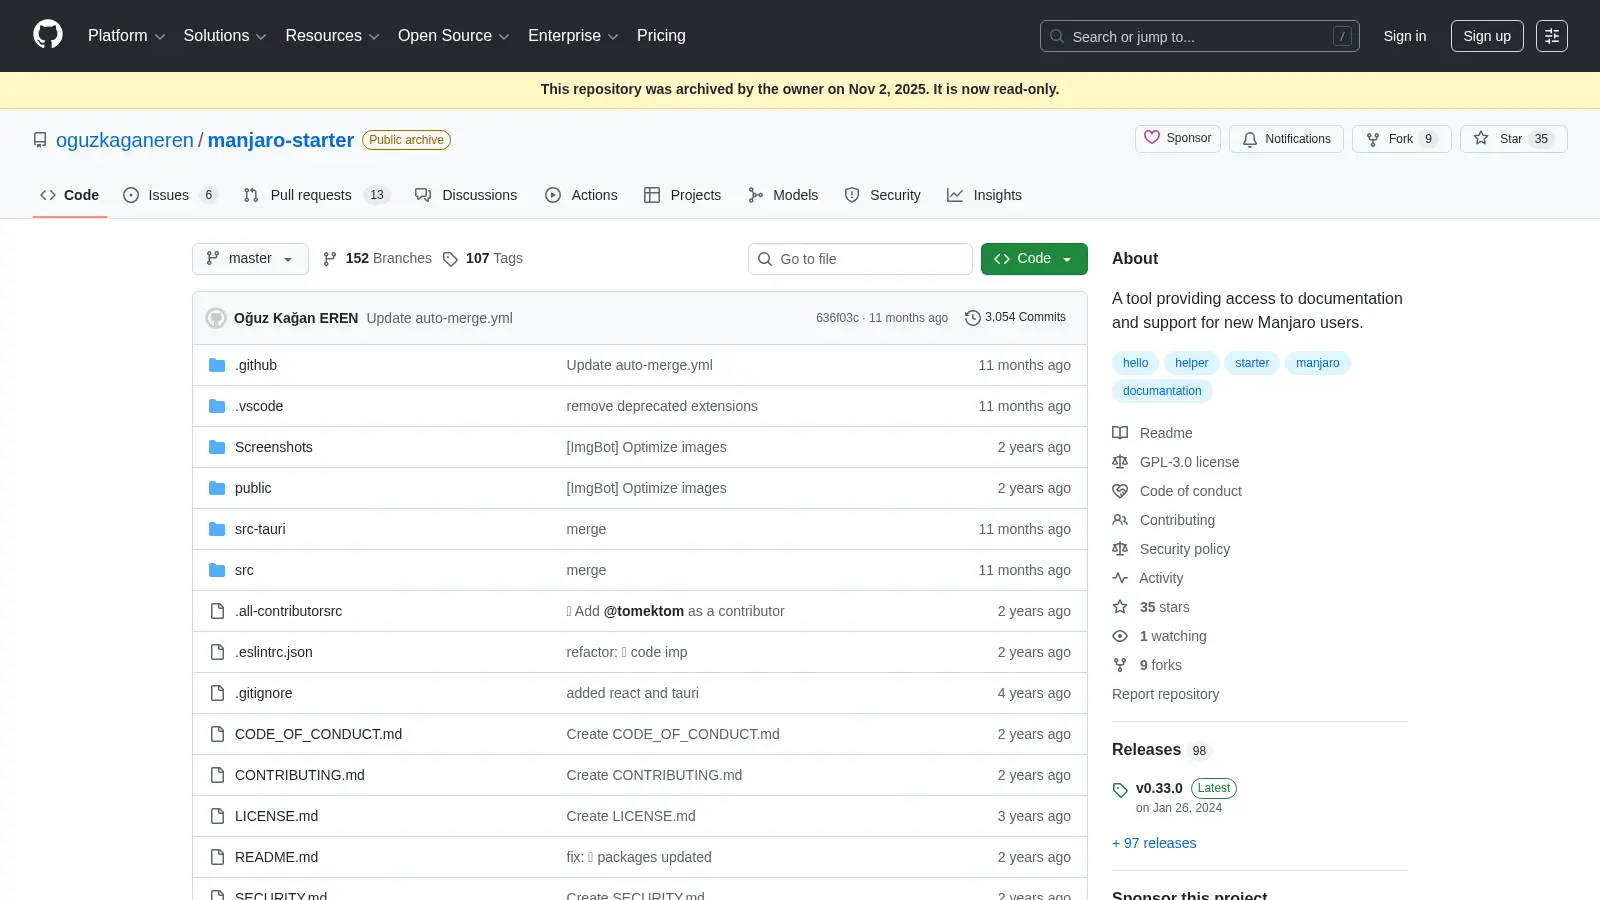Open the Pricing page
Screen dimensions: 1600x900
pos(661,36)
